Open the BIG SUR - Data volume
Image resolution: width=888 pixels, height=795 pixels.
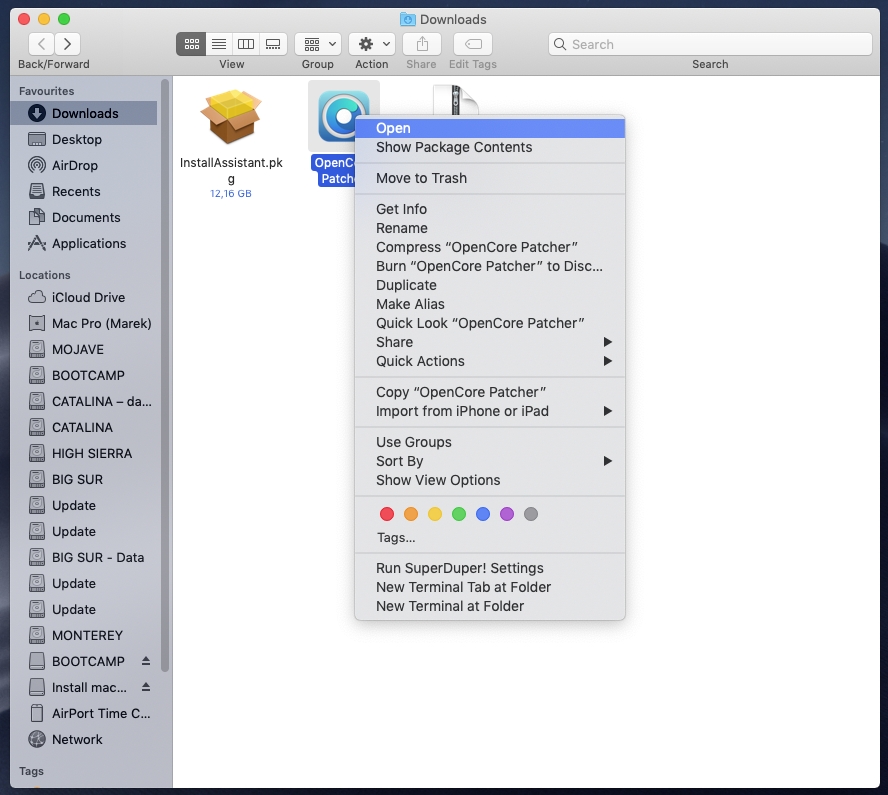[x=84, y=558]
